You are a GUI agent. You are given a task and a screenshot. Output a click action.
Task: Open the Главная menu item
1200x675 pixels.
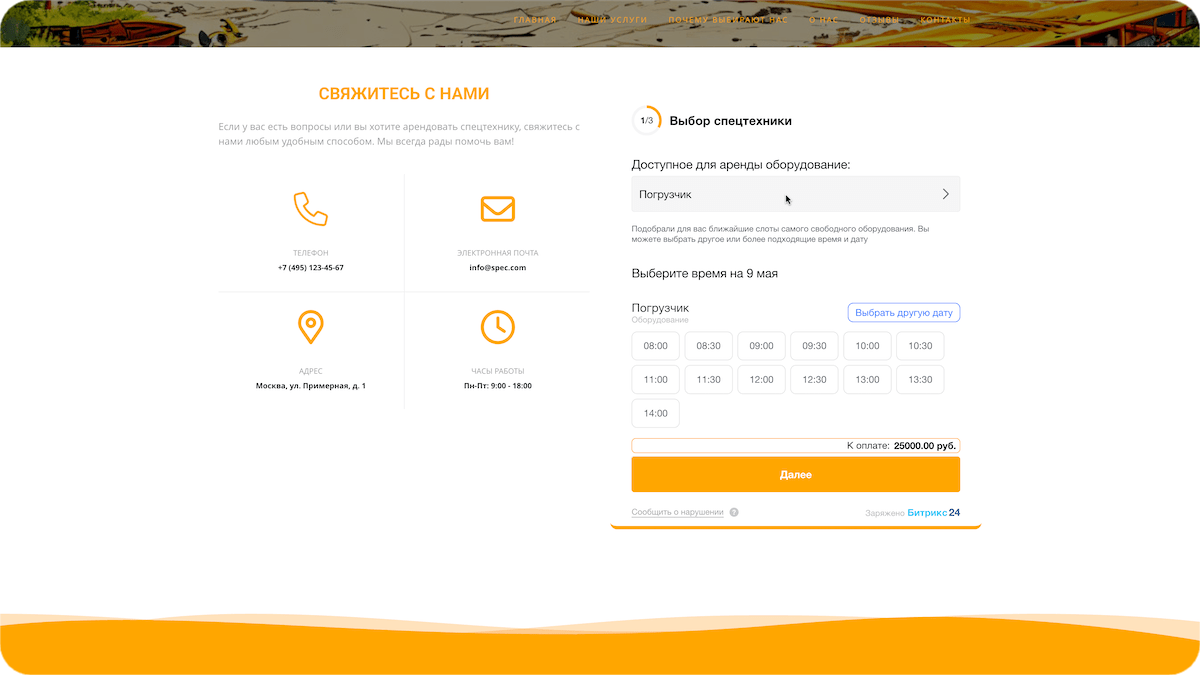click(534, 20)
